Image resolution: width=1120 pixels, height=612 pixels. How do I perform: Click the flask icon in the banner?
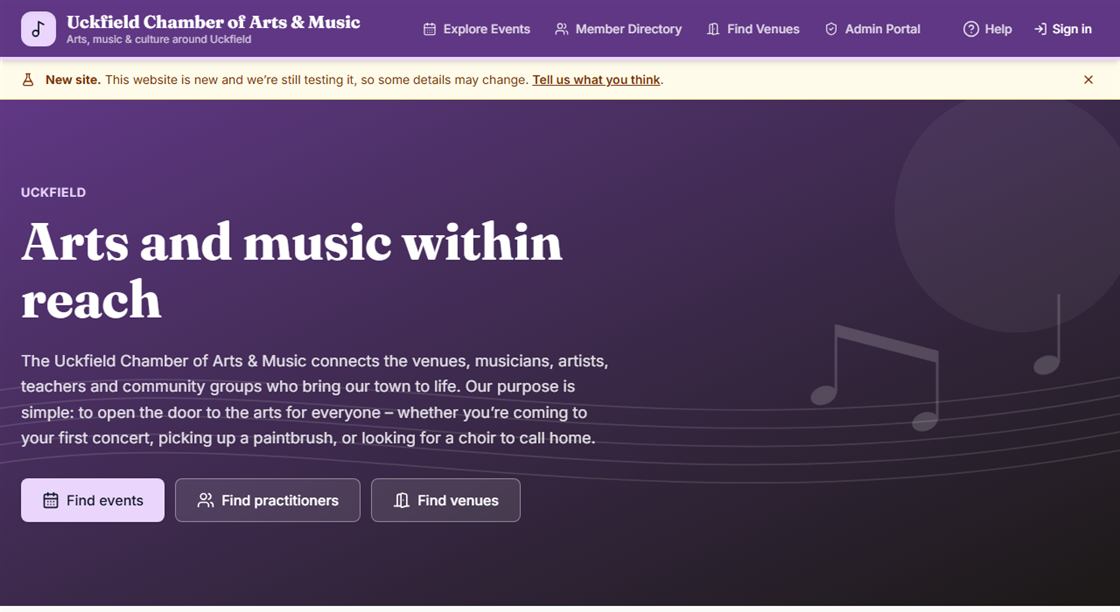(28, 80)
